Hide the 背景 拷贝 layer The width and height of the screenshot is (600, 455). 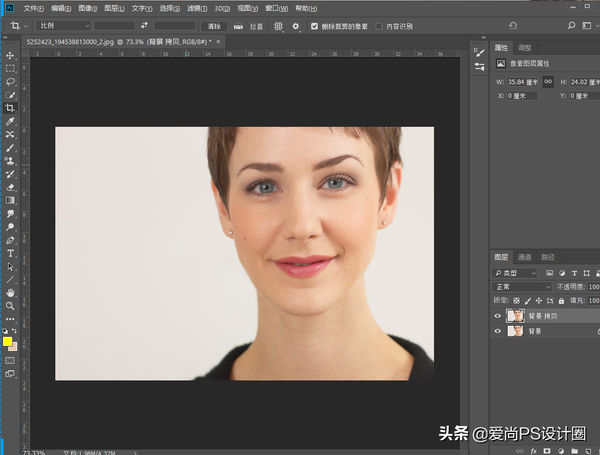(x=498, y=315)
